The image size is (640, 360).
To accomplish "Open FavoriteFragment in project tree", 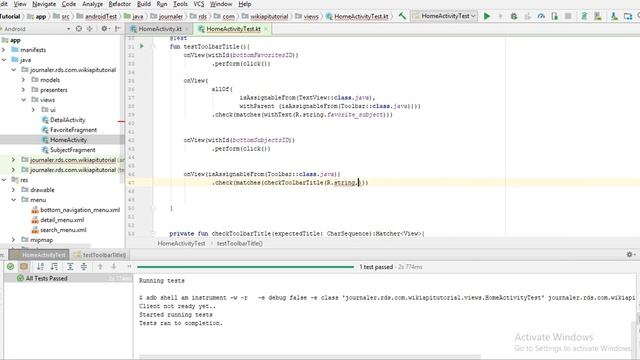I will coord(73,130).
